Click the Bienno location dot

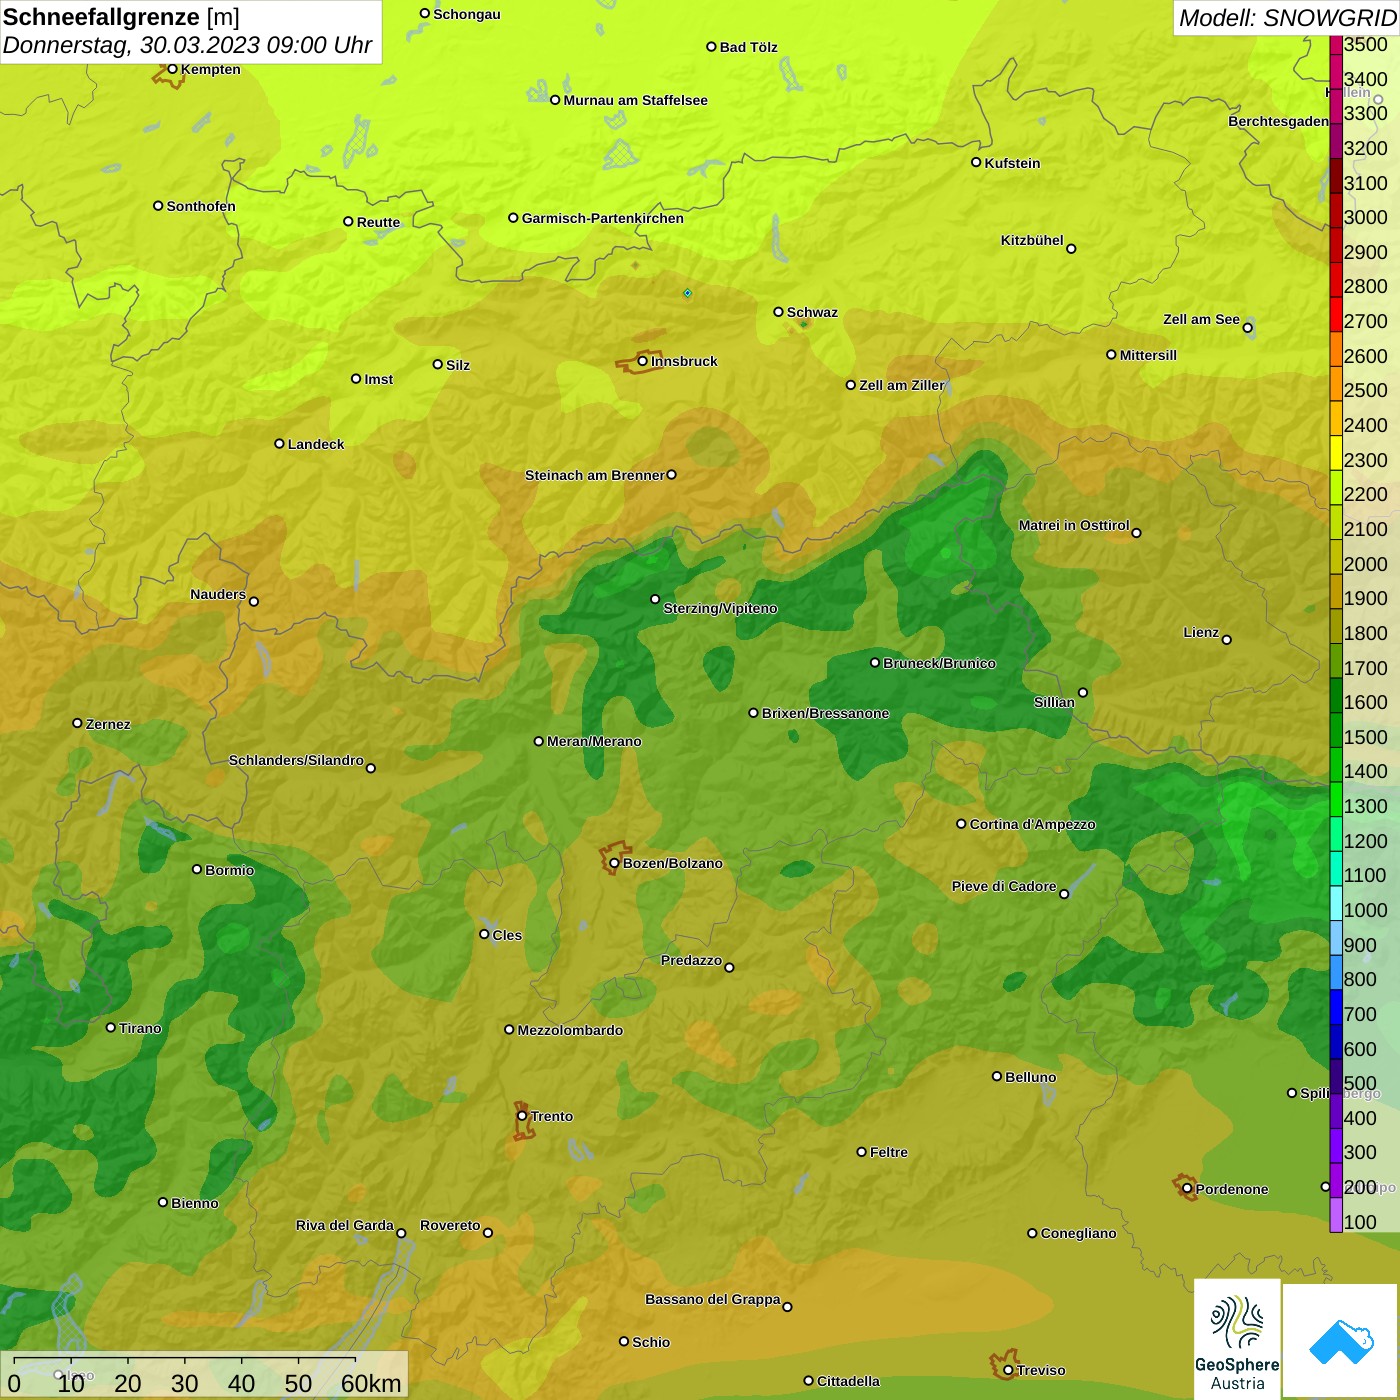163,1202
